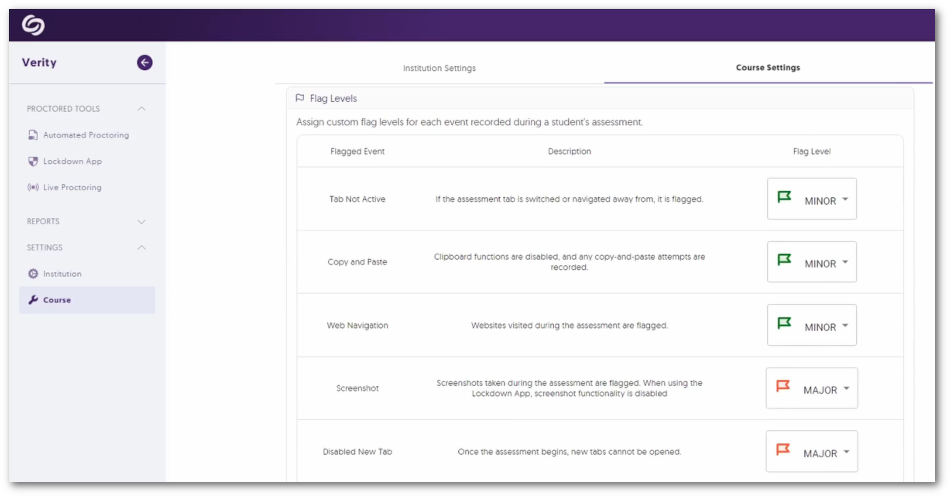Click the flag icon beside Flag Levels
The image size is (950, 497).
300,98
